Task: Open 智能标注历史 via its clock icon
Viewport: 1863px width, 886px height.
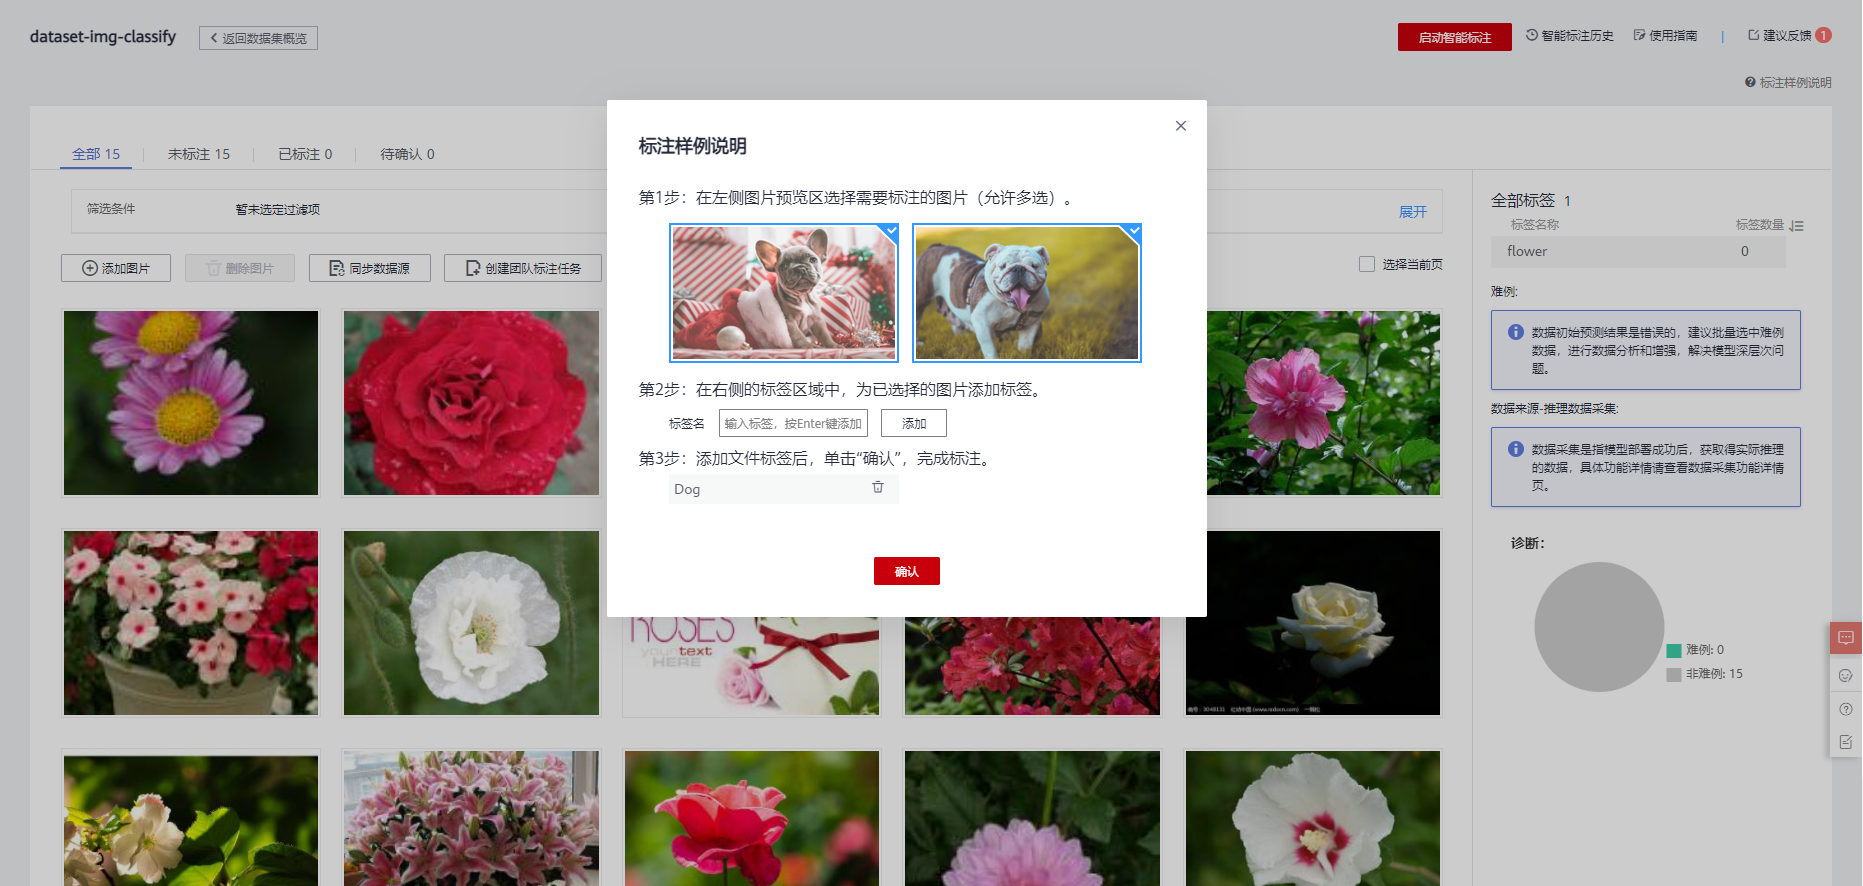Action: pyautogui.click(x=1532, y=35)
